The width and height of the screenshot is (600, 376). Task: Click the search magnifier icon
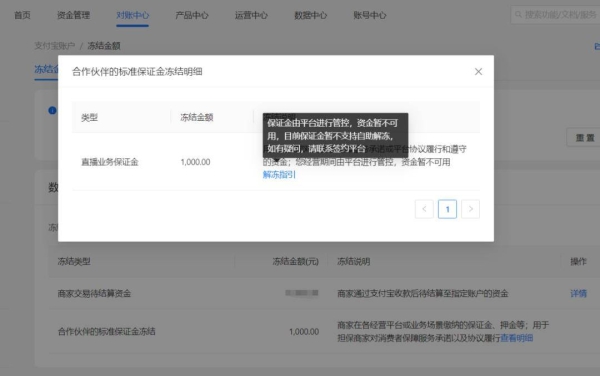[x=518, y=15]
